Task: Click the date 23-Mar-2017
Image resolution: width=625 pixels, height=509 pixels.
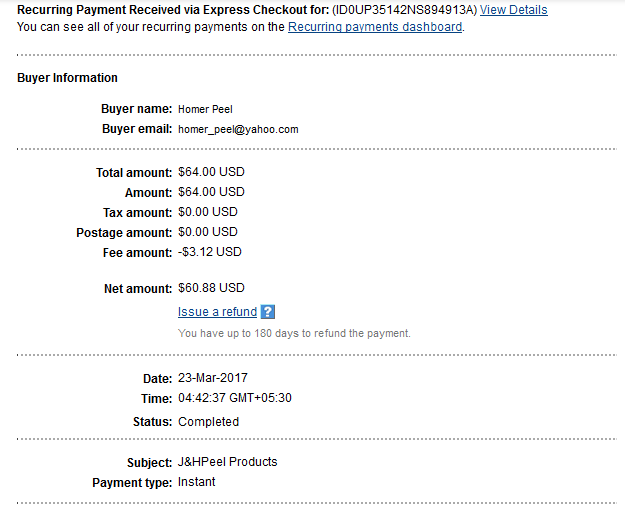Action: [213, 378]
